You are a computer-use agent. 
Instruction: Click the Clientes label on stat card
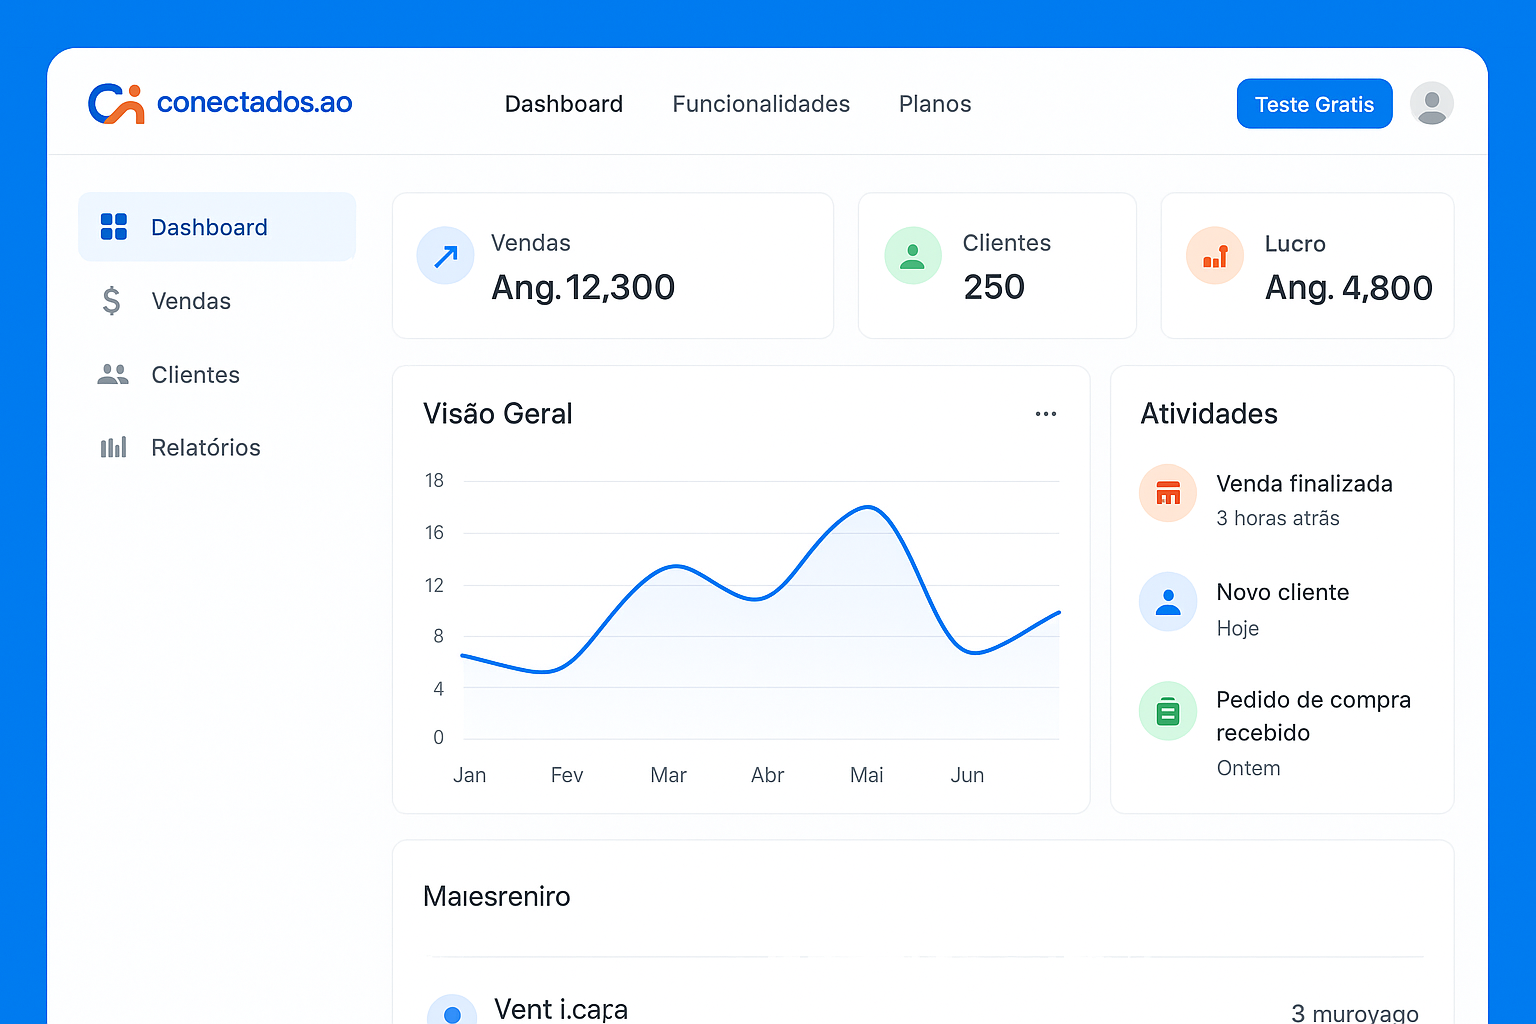[x=1007, y=243]
